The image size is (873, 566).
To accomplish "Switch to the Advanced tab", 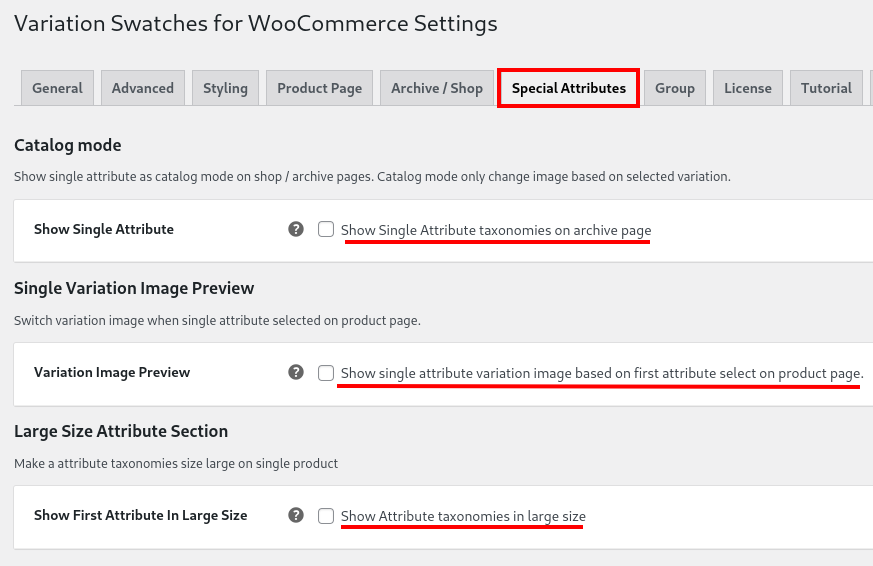I will [x=143, y=88].
